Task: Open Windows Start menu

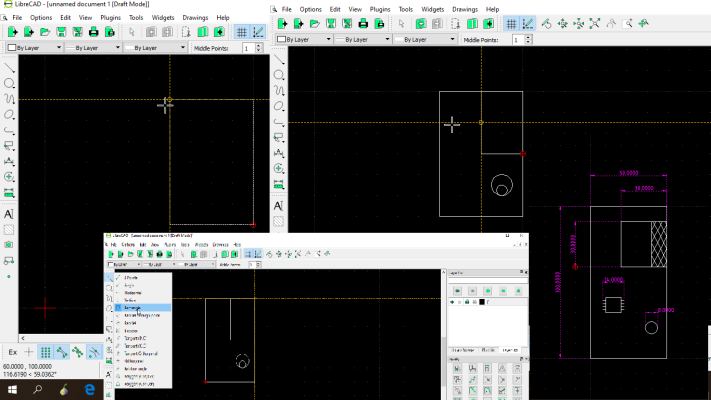Action: point(12,390)
